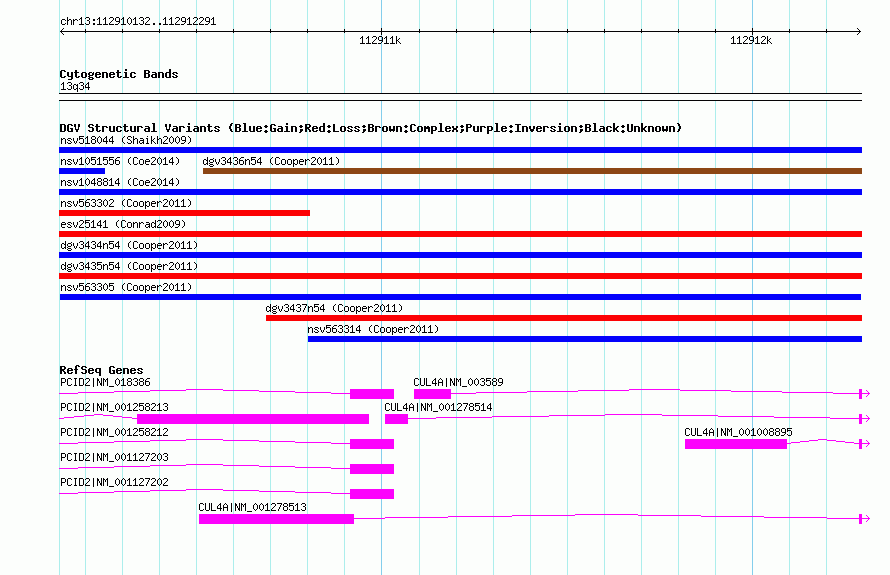The width and height of the screenshot is (890, 575).
Task: Click the PCID2 NM_001258212 exon block
Action: 372,444
